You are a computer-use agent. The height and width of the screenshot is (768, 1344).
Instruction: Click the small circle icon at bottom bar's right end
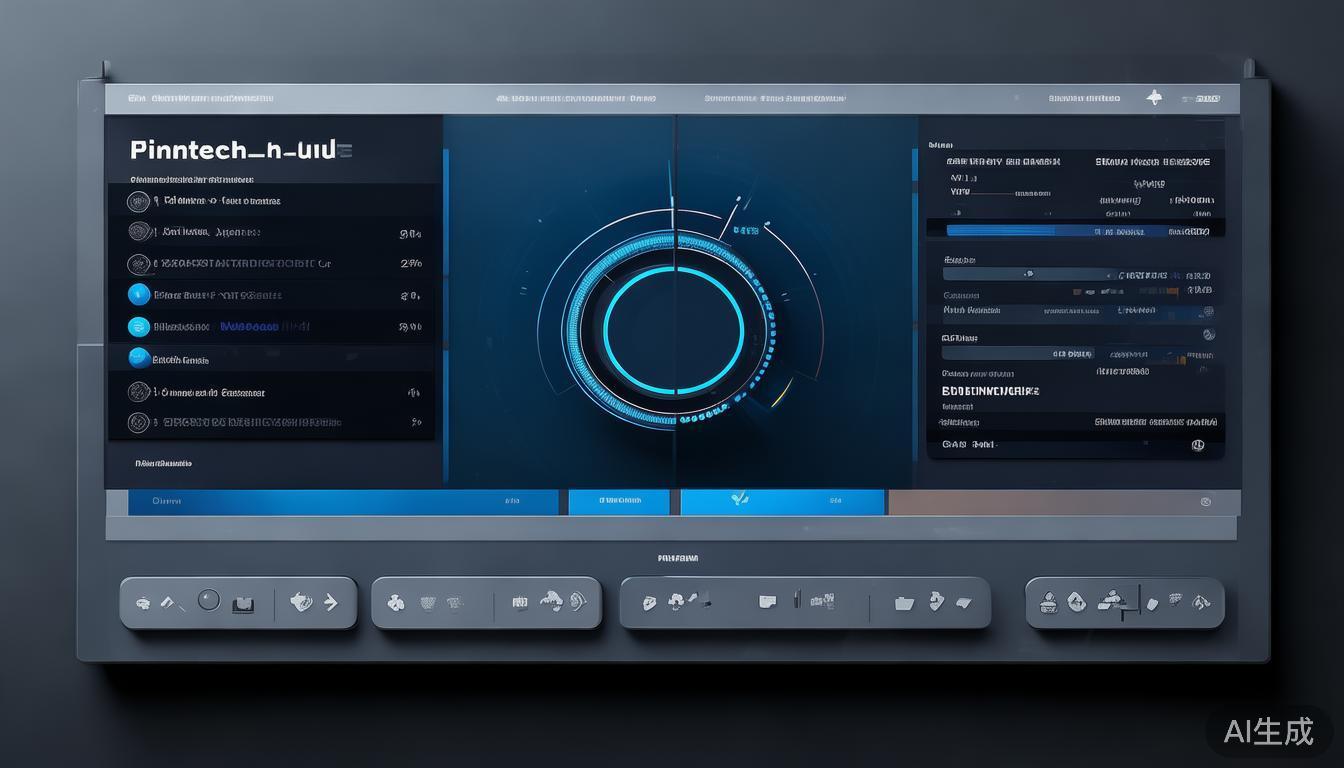pos(1205,502)
